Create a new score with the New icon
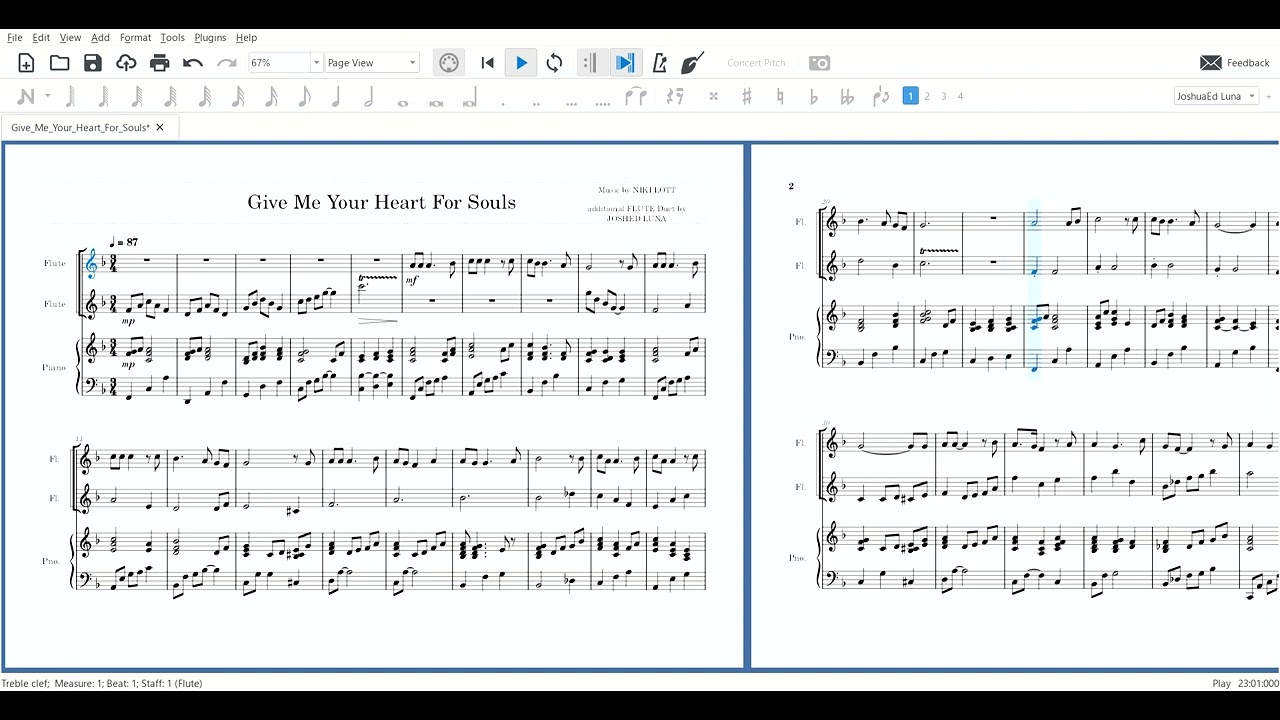The image size is (1280, 720). pyautogui.click(x=26, y=63)
